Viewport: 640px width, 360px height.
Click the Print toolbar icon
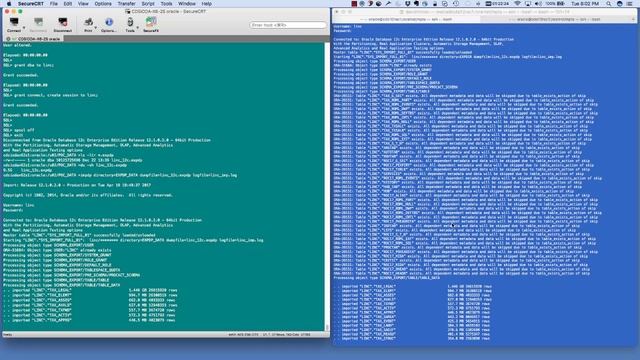coord(88,24)
